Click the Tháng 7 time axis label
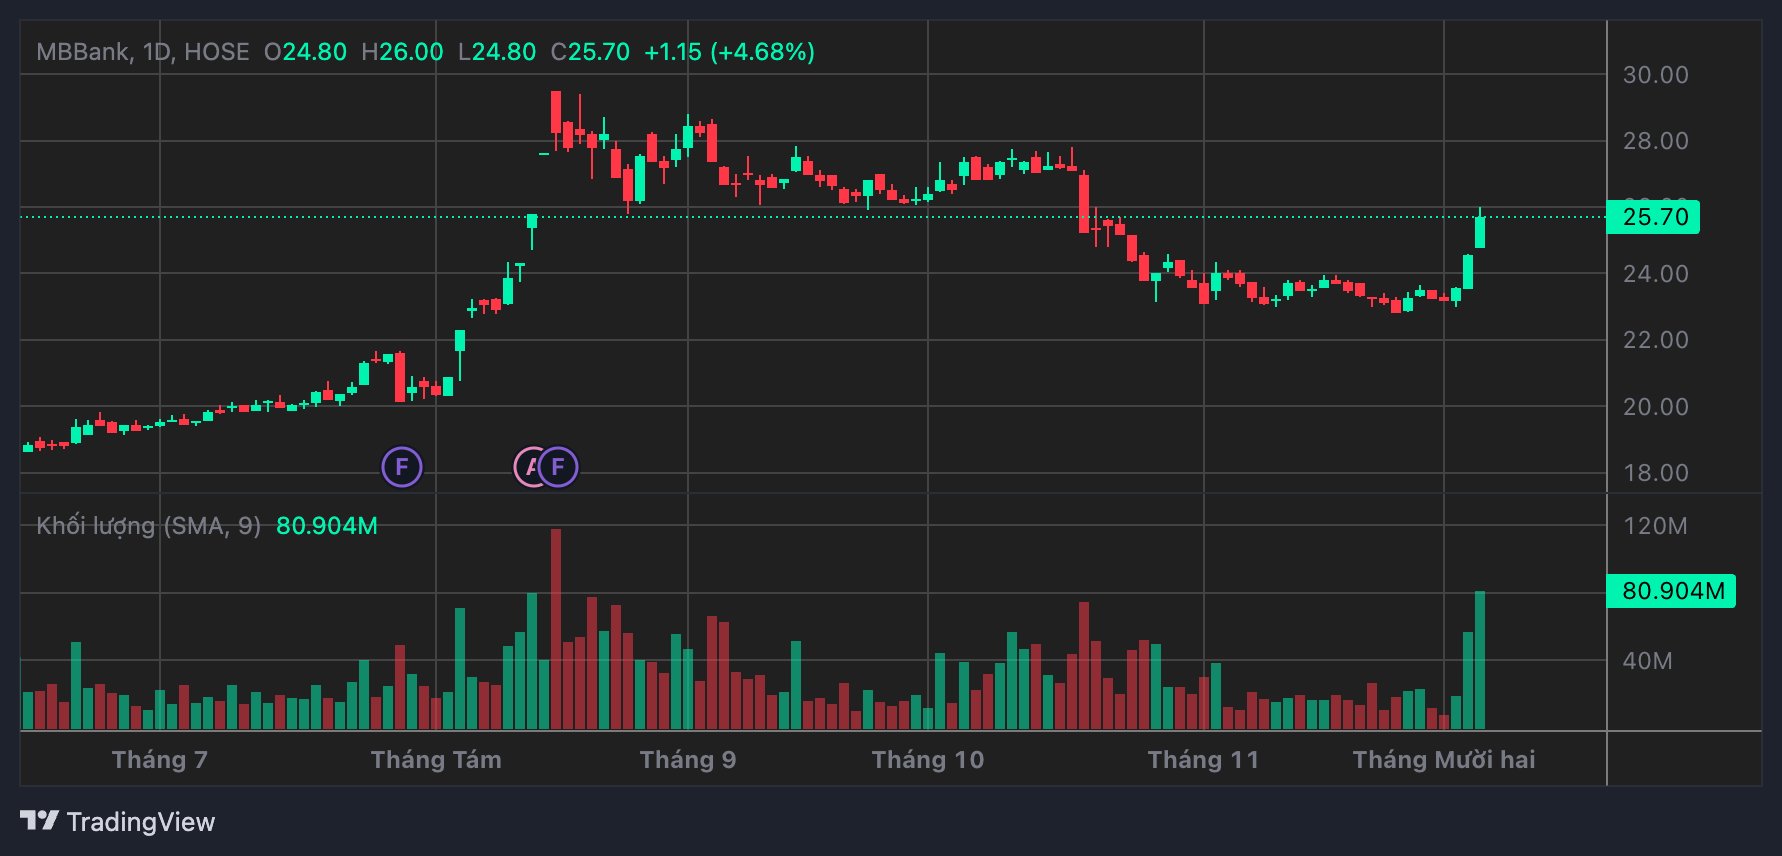The image size is (1782, 856). (x=160, y=760)
